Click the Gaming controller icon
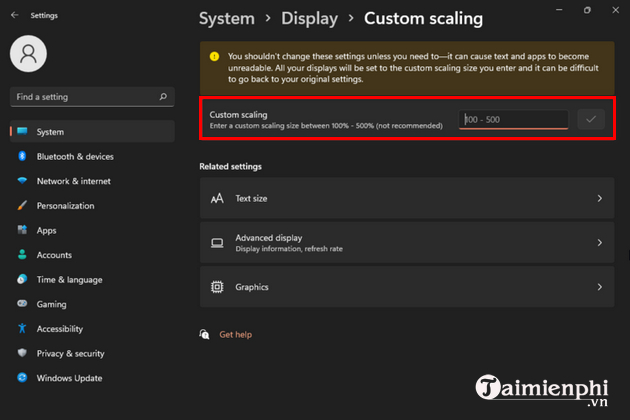 tap(22, 303)
